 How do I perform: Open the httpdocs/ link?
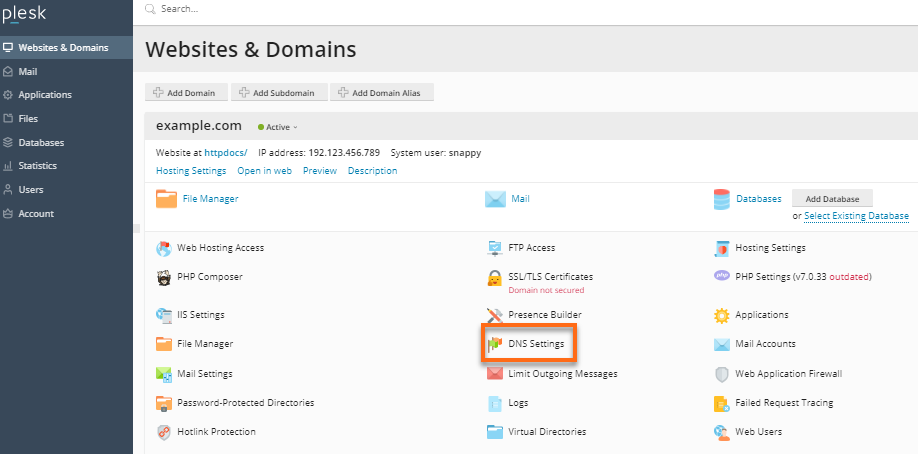pyautogui.click(x=225, y=153)
